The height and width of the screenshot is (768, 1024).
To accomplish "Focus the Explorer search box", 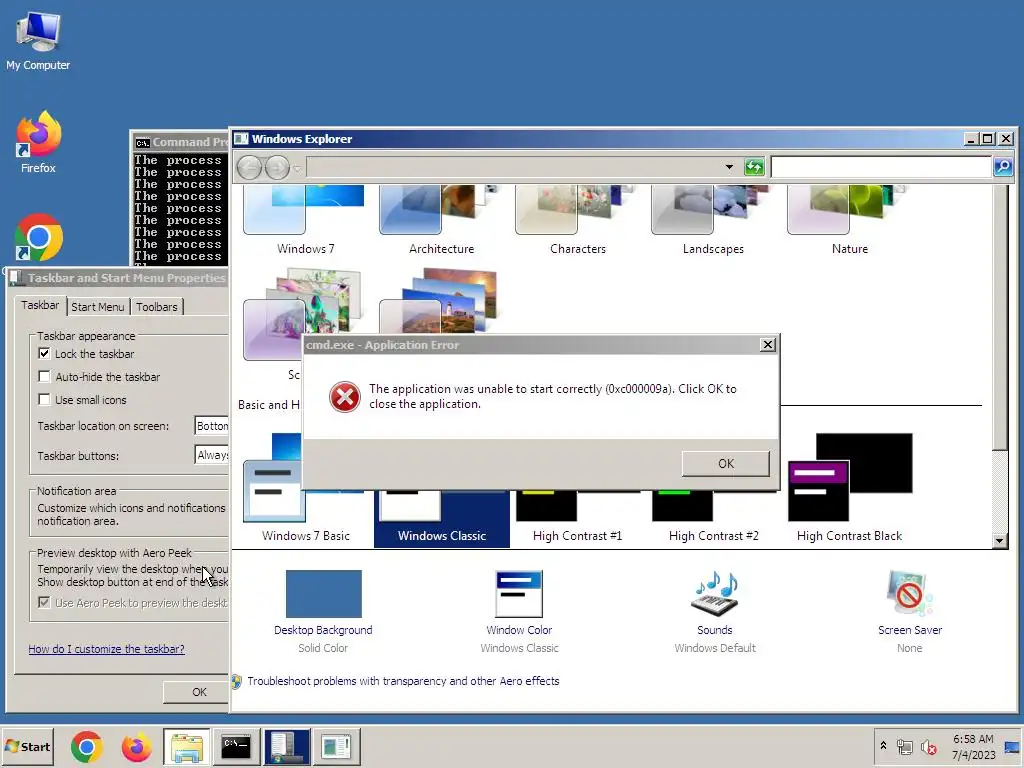I will pos(881,167).
